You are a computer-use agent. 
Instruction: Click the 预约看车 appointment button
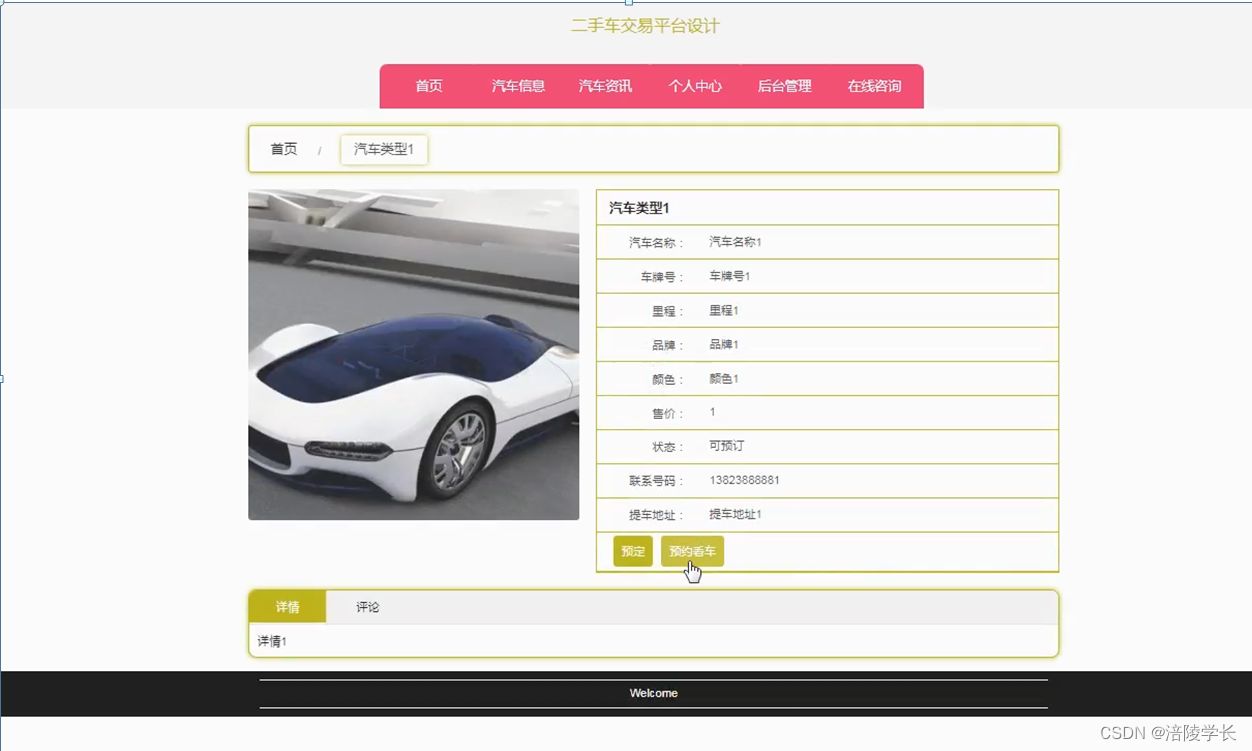tap(691, 551)
